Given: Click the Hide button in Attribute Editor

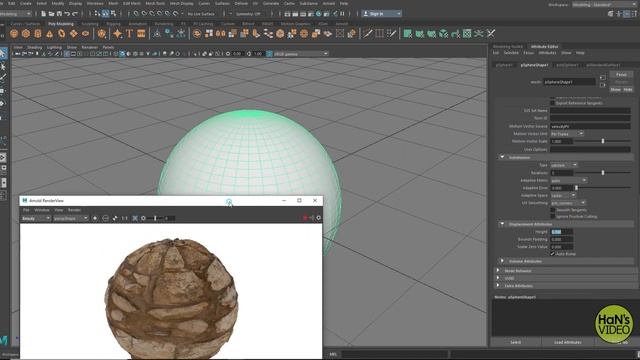Looking at the screenshot, I should click(x=628, y=89).
